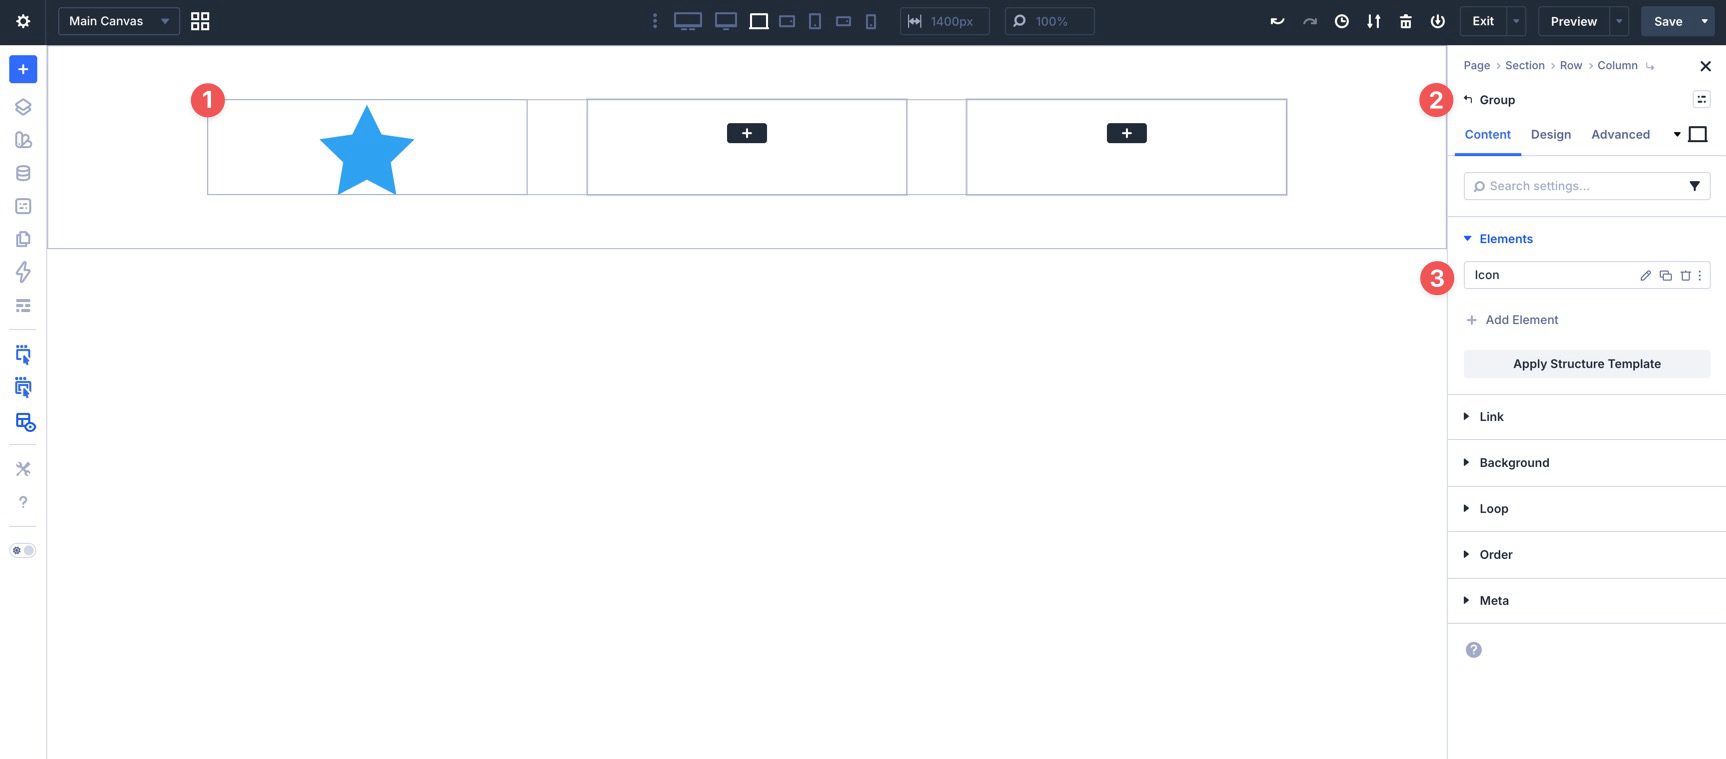The height and width of the screenshot is (759, 1726).
Task: Switch to the Advanced tab
Action: point(1621,135)
